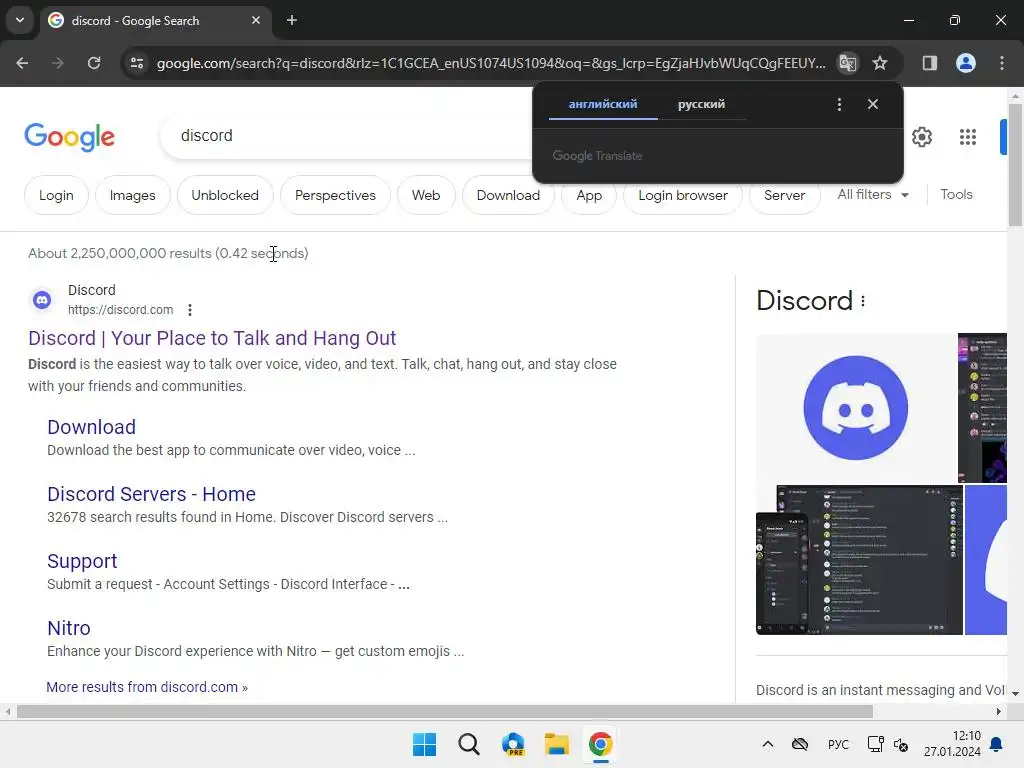The width and height of the screenshot is (1024, 768).
Task: Open the Support sitelink
Action: [x=82, y=562]
